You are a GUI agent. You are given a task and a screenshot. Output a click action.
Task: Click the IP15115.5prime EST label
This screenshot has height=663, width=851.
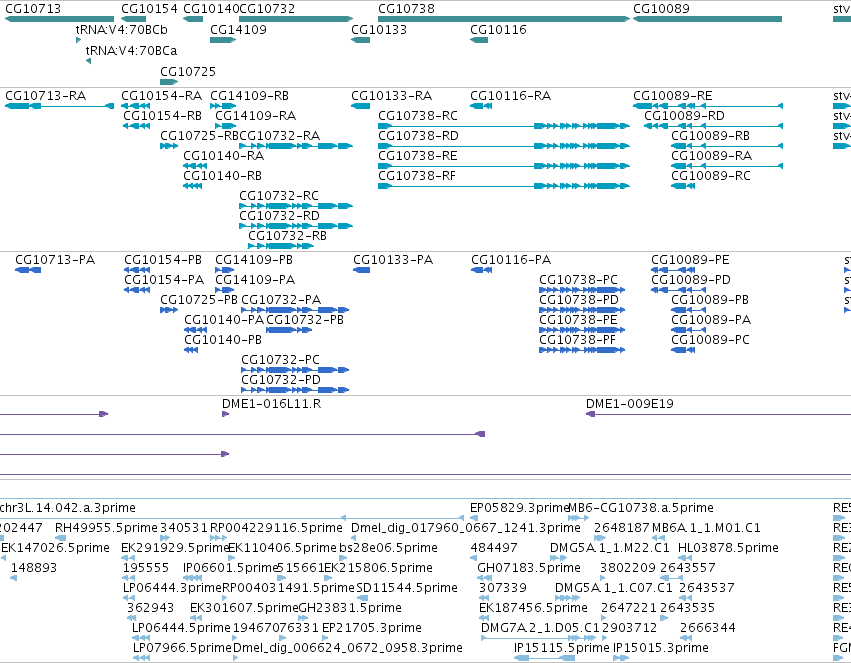pos(562,648)
